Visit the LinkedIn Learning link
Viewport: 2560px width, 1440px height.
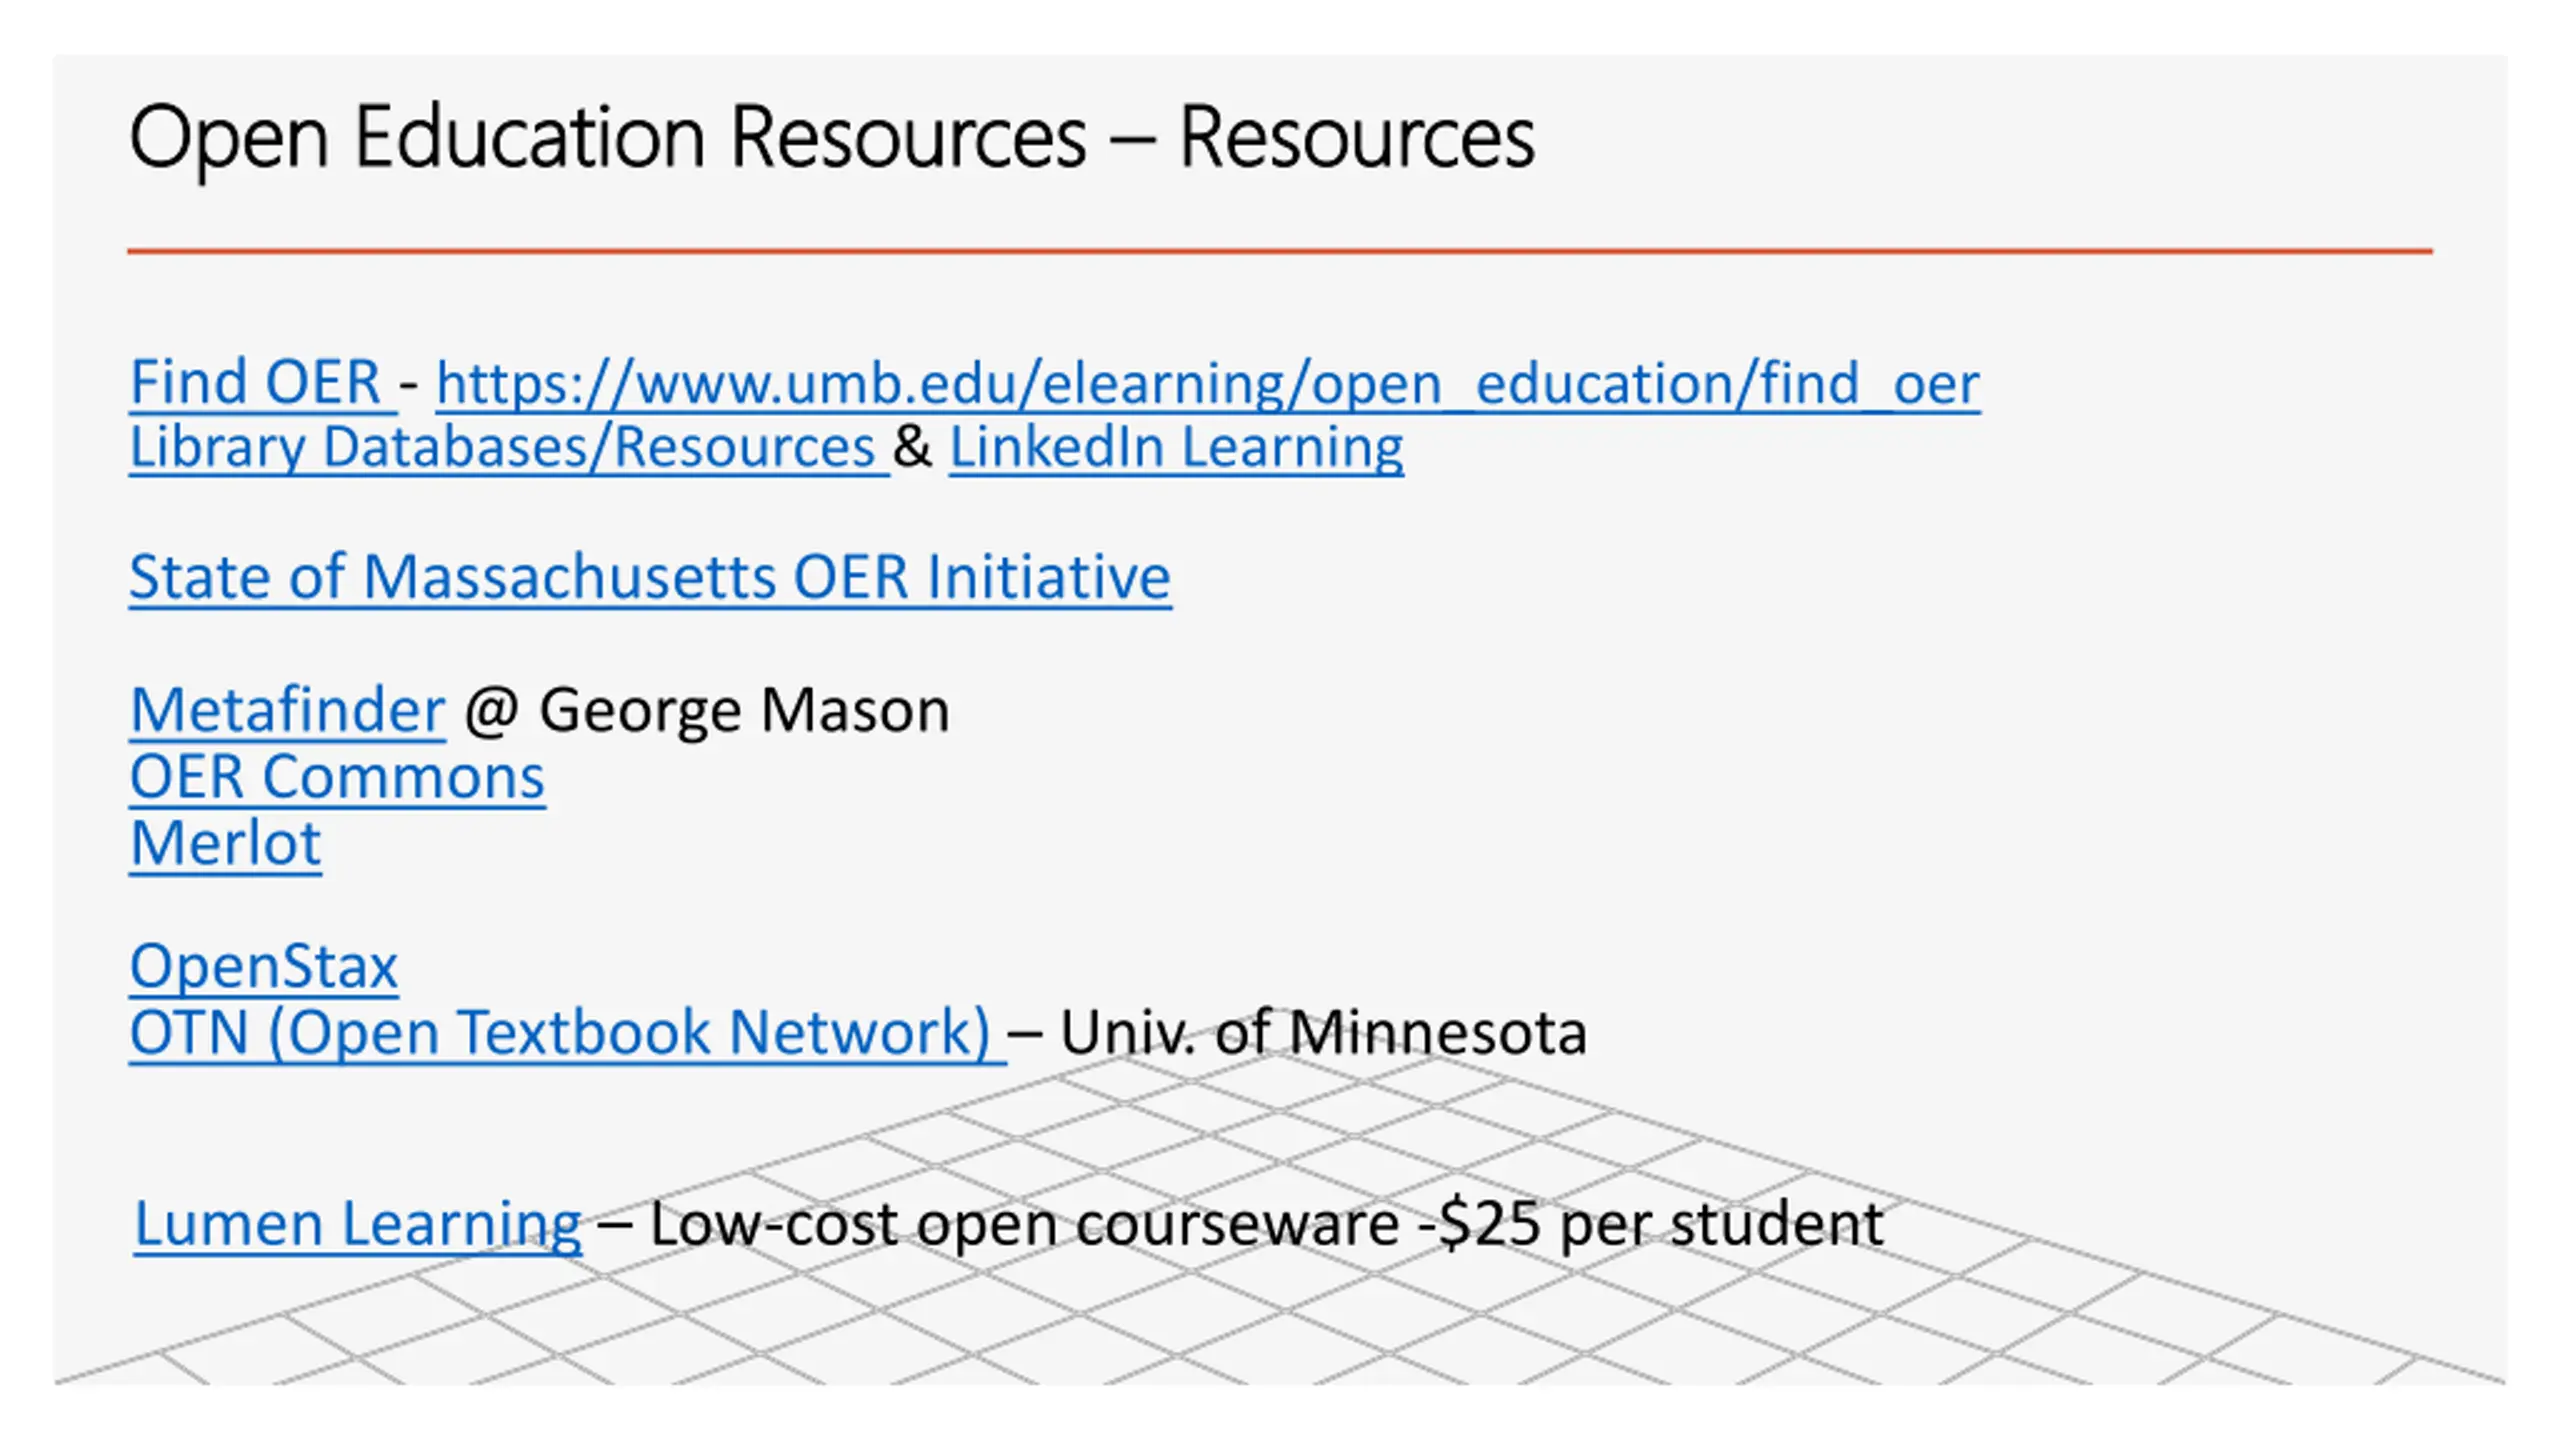(1176, 447)
